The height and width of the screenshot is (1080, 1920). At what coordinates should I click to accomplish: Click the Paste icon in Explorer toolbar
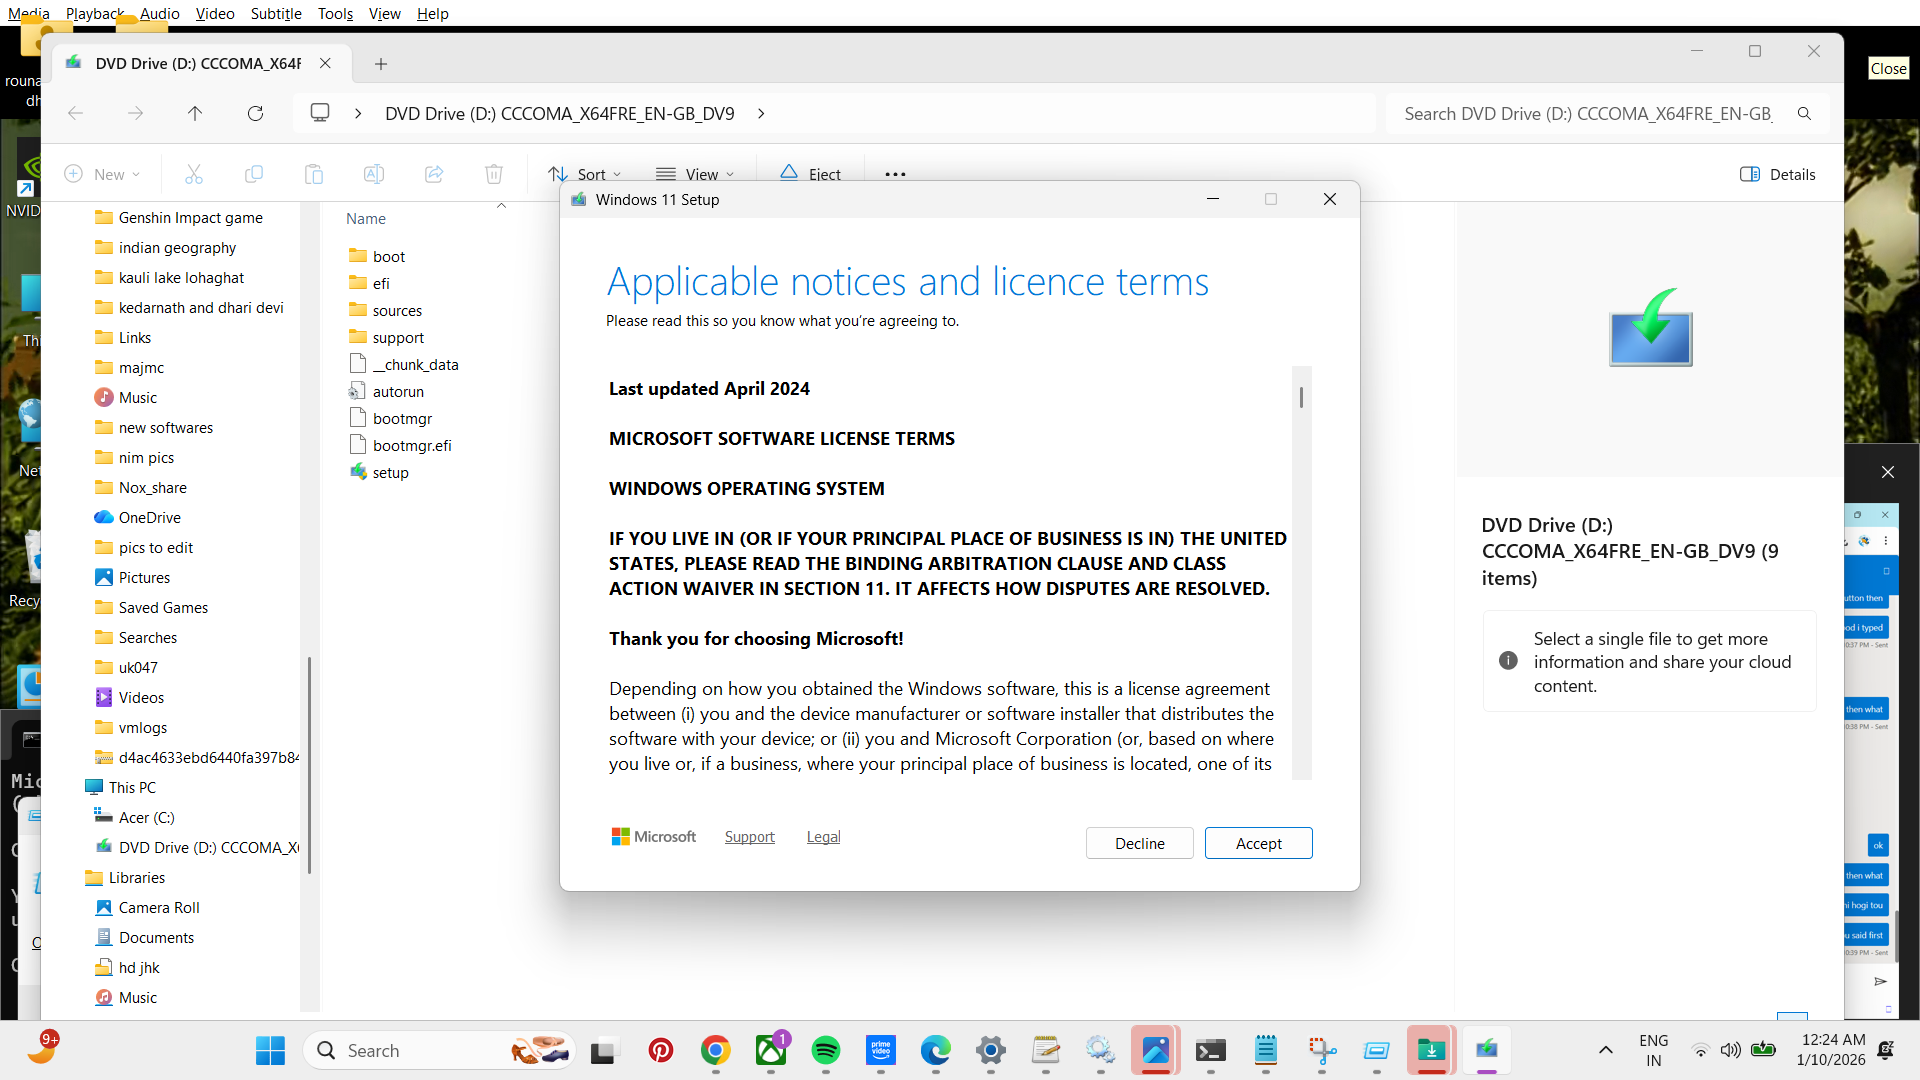(x=314, y=174)
